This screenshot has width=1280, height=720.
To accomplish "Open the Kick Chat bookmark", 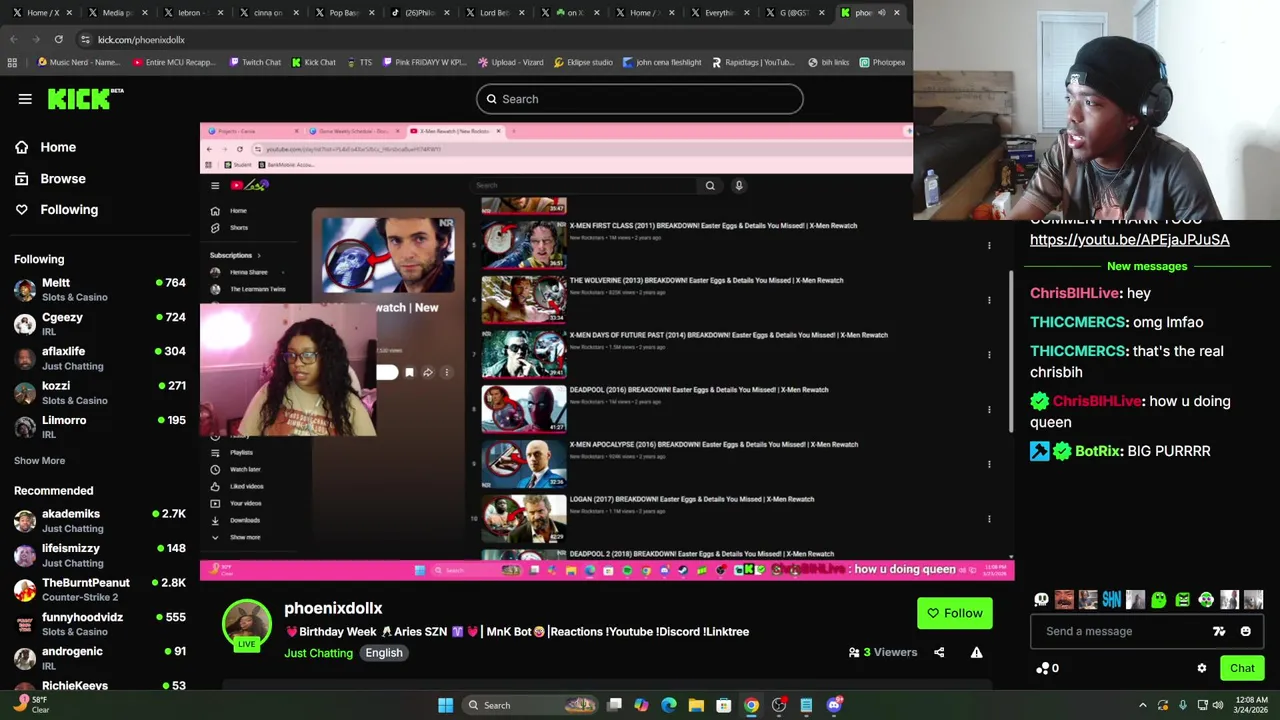I will 313,62.
